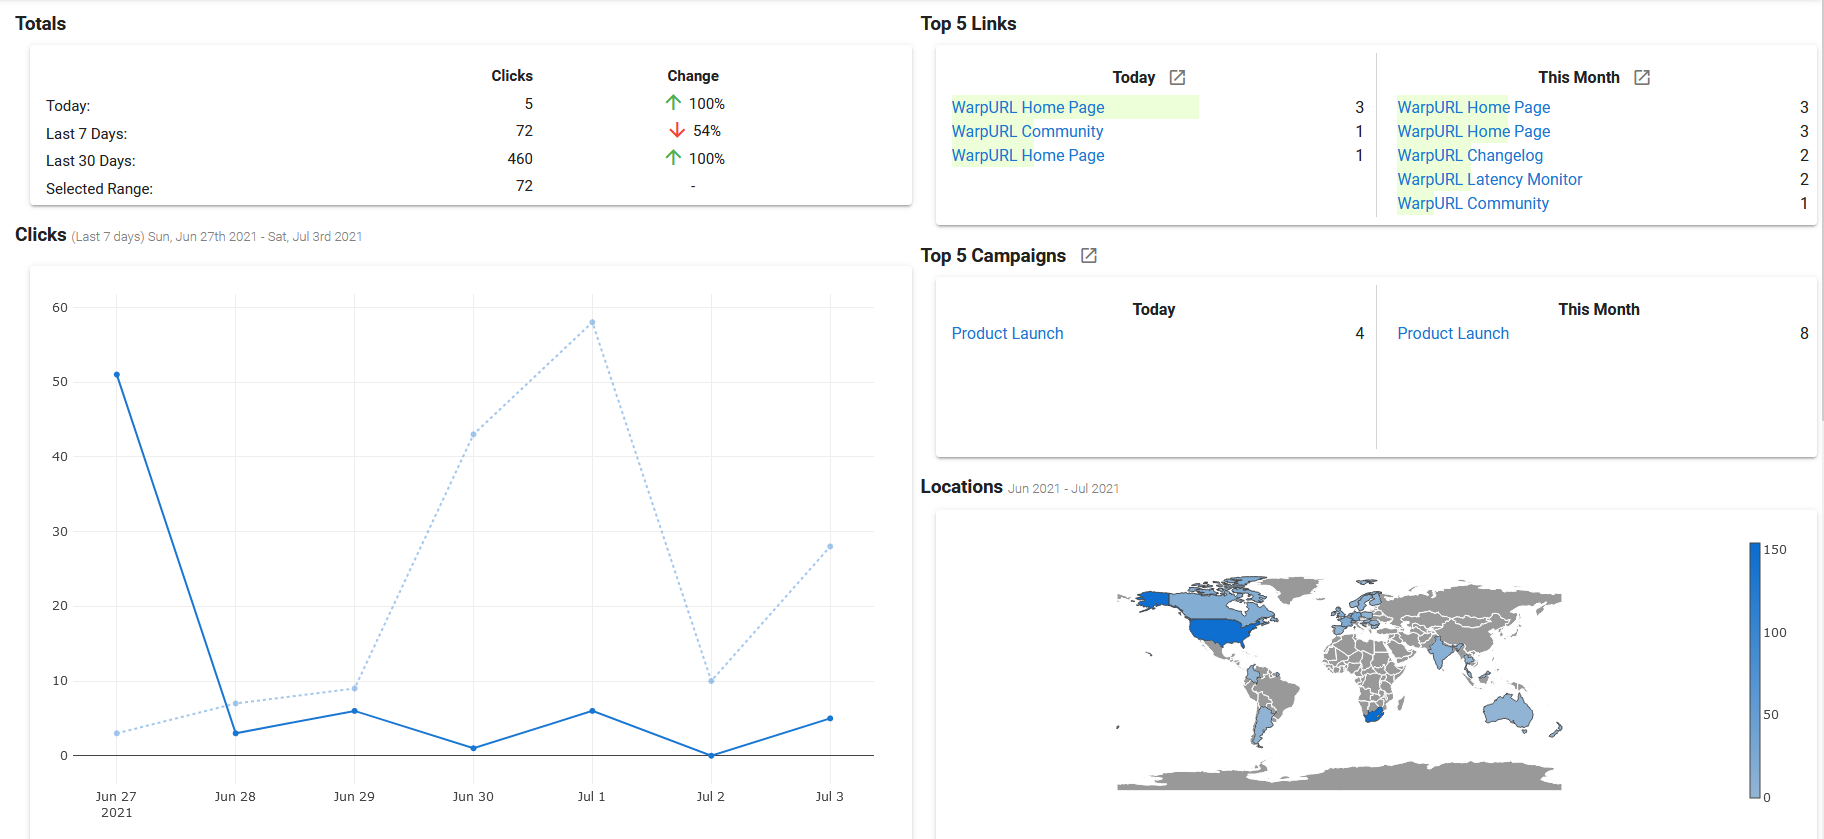
Task: Click the solid line point on Jun 29
Action: pos(354,711)
